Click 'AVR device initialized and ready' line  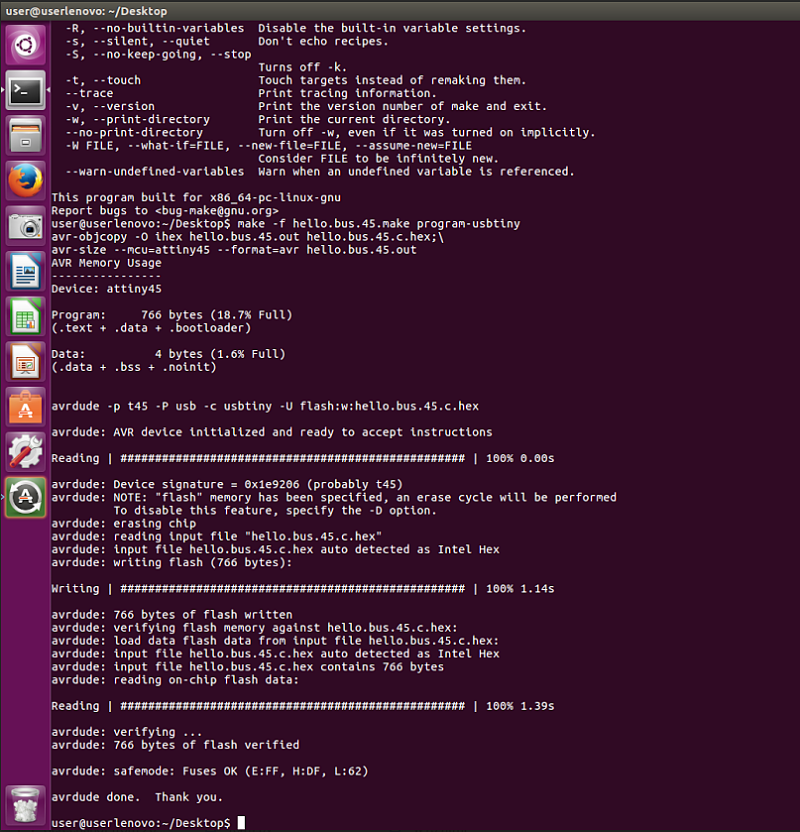[272, 432]
